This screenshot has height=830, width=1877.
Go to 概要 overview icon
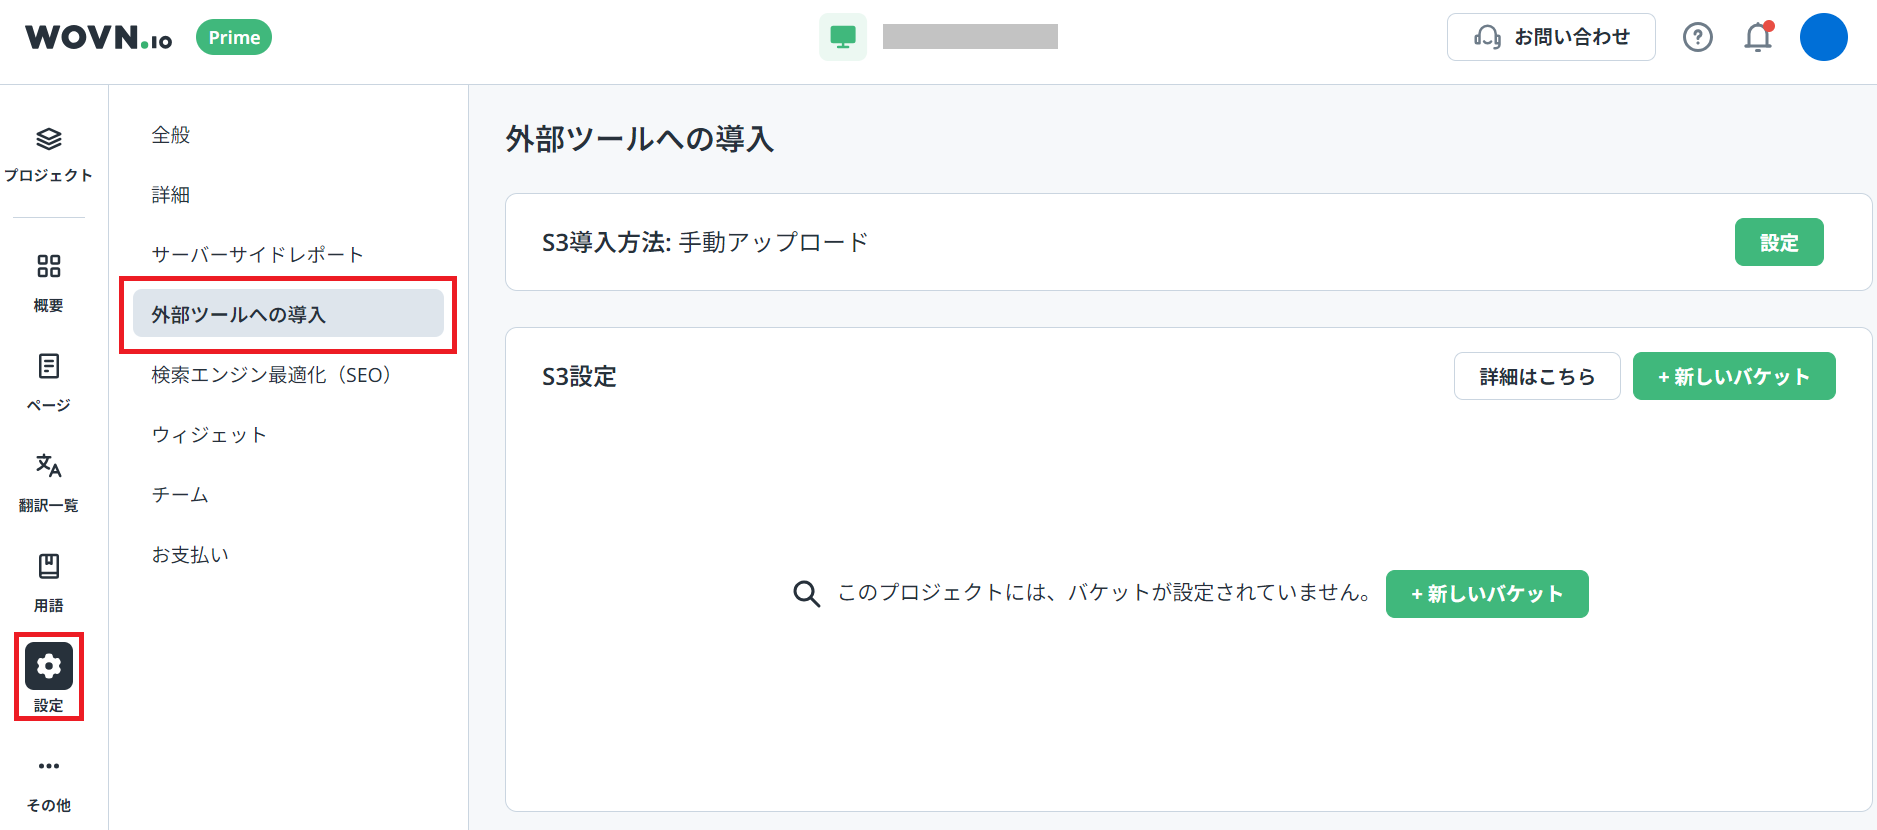point(48,267)
